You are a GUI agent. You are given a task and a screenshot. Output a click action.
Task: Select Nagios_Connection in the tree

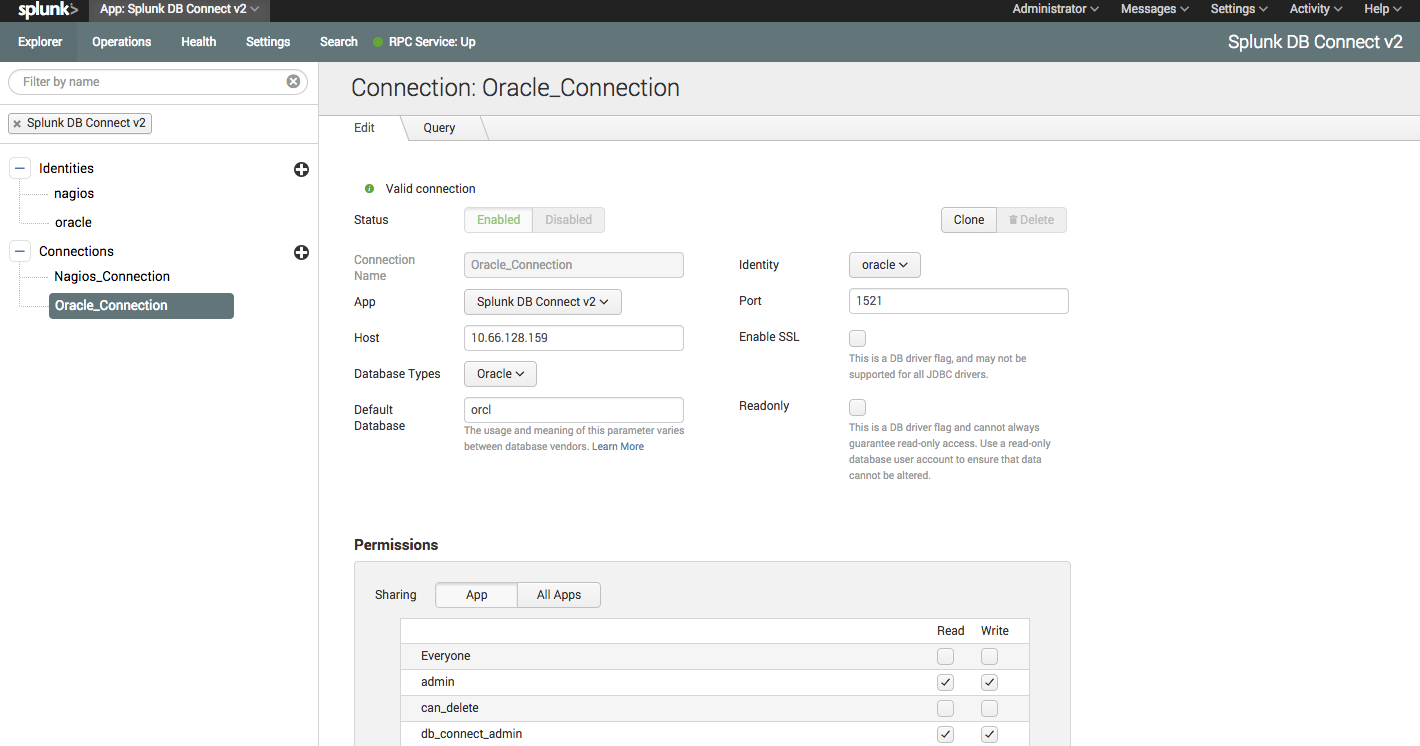[x=112, y=277]
